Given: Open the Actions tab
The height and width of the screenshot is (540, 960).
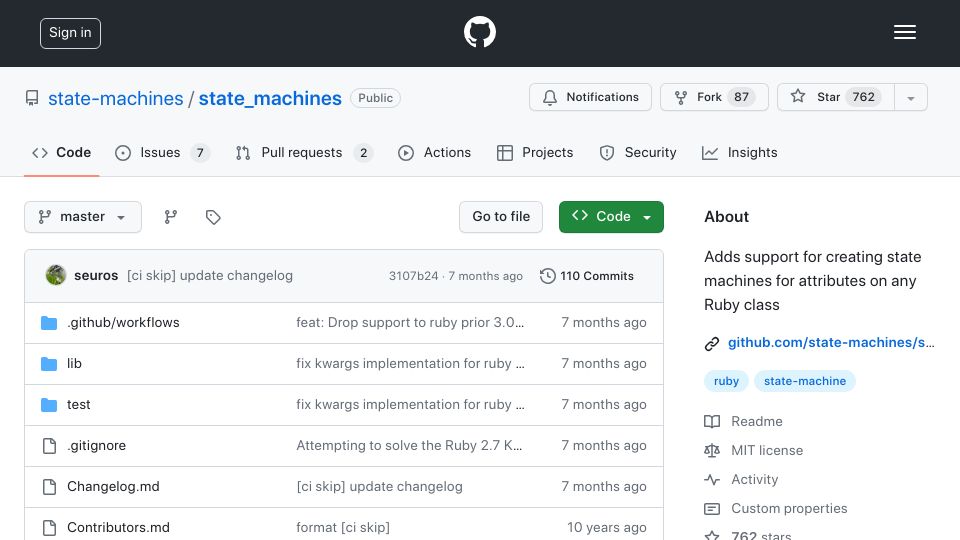Looking at the screenshot, I should pos(435,152).
